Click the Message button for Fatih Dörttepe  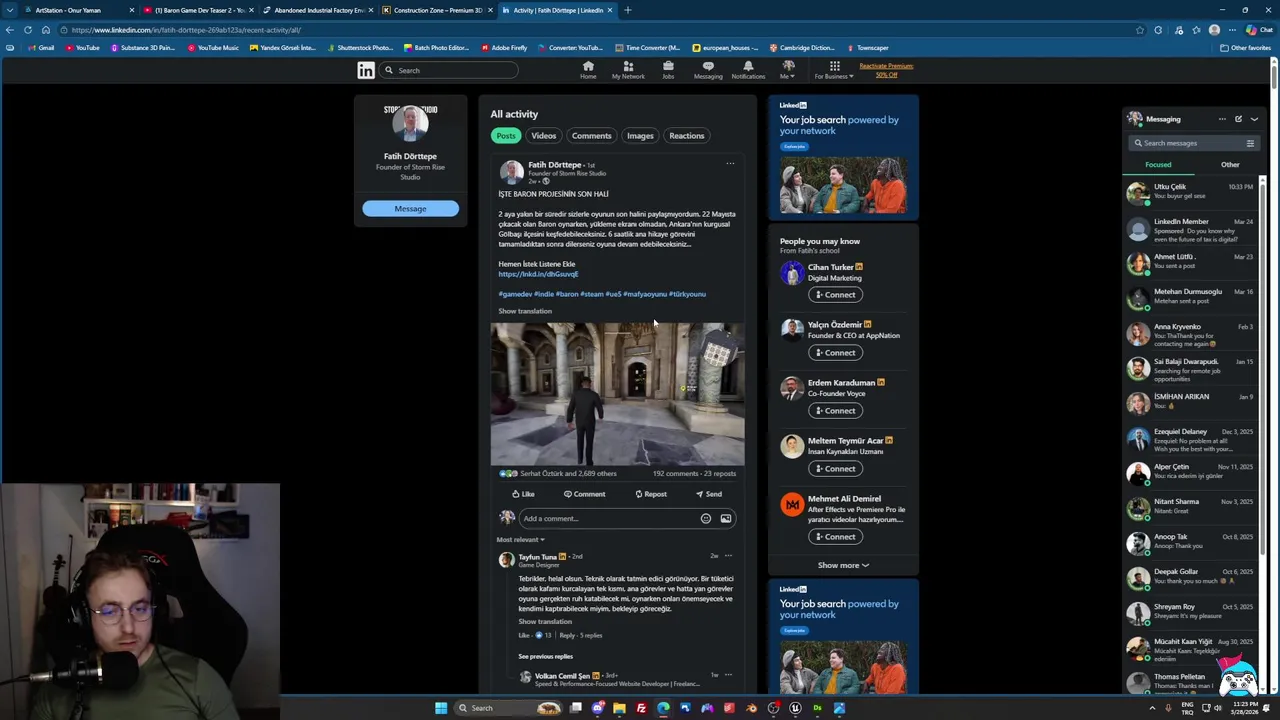pos(410,209)
